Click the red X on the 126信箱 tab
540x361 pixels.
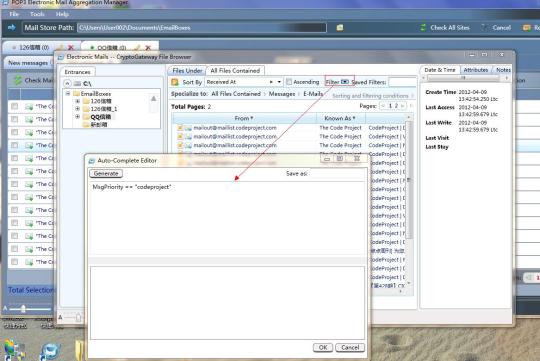click(71, 47)
